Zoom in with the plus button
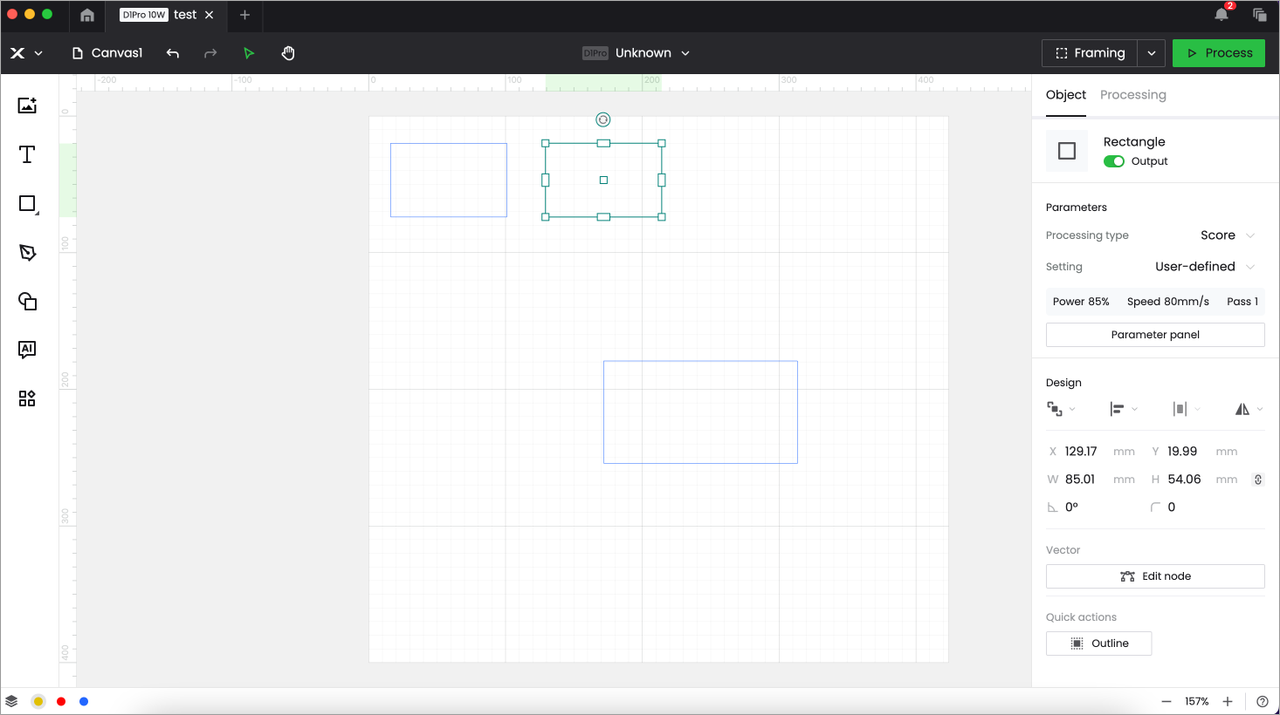The image size is (1280, 715). tap(1228, 701)
